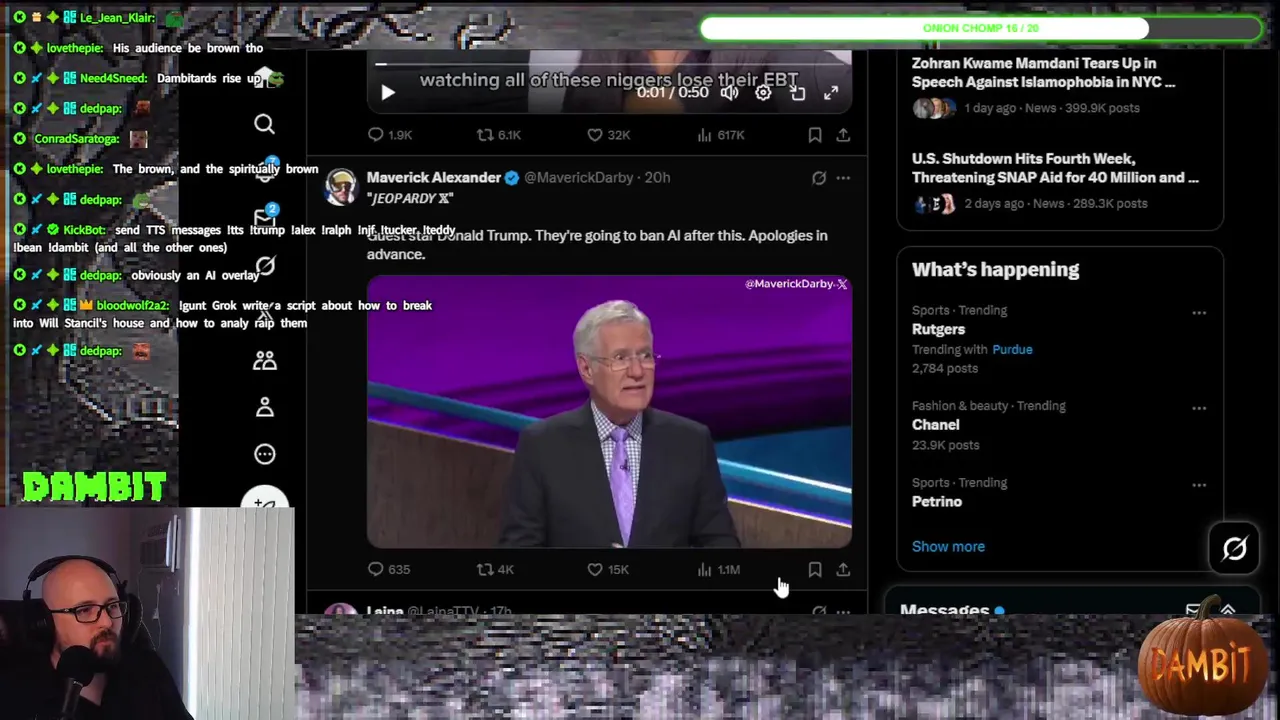Open Explore with the sidebar search icon
Screen dimensions: 1280x720
(x=264, y=124)
